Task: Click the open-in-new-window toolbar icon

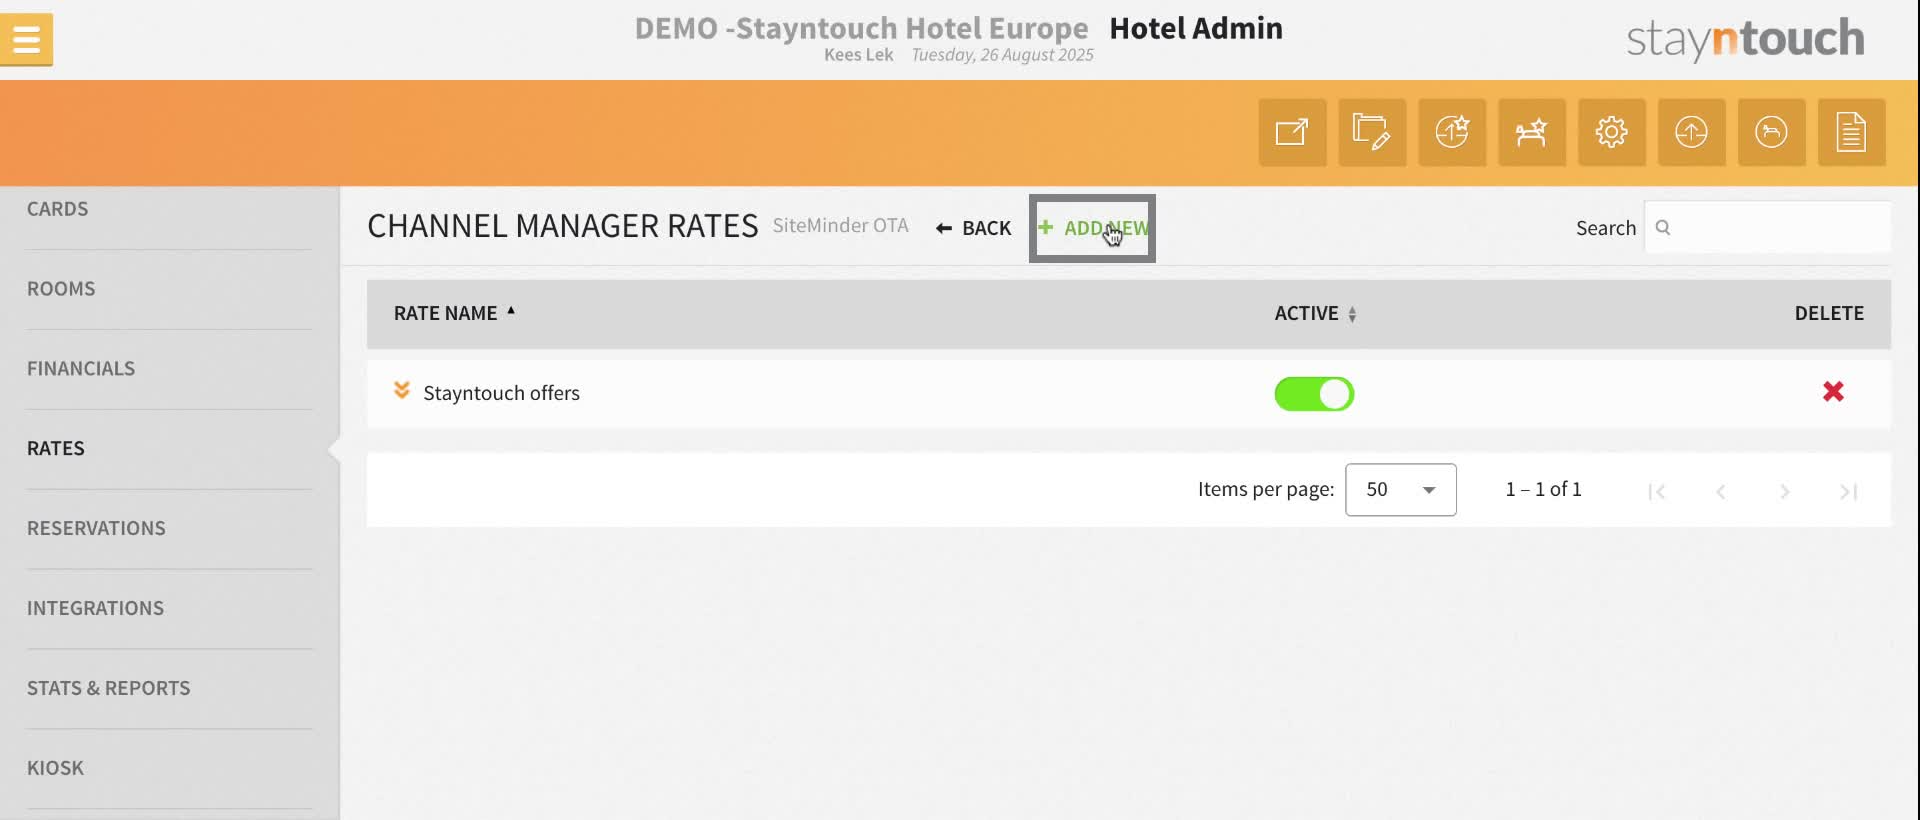Action: [1292, 132]
